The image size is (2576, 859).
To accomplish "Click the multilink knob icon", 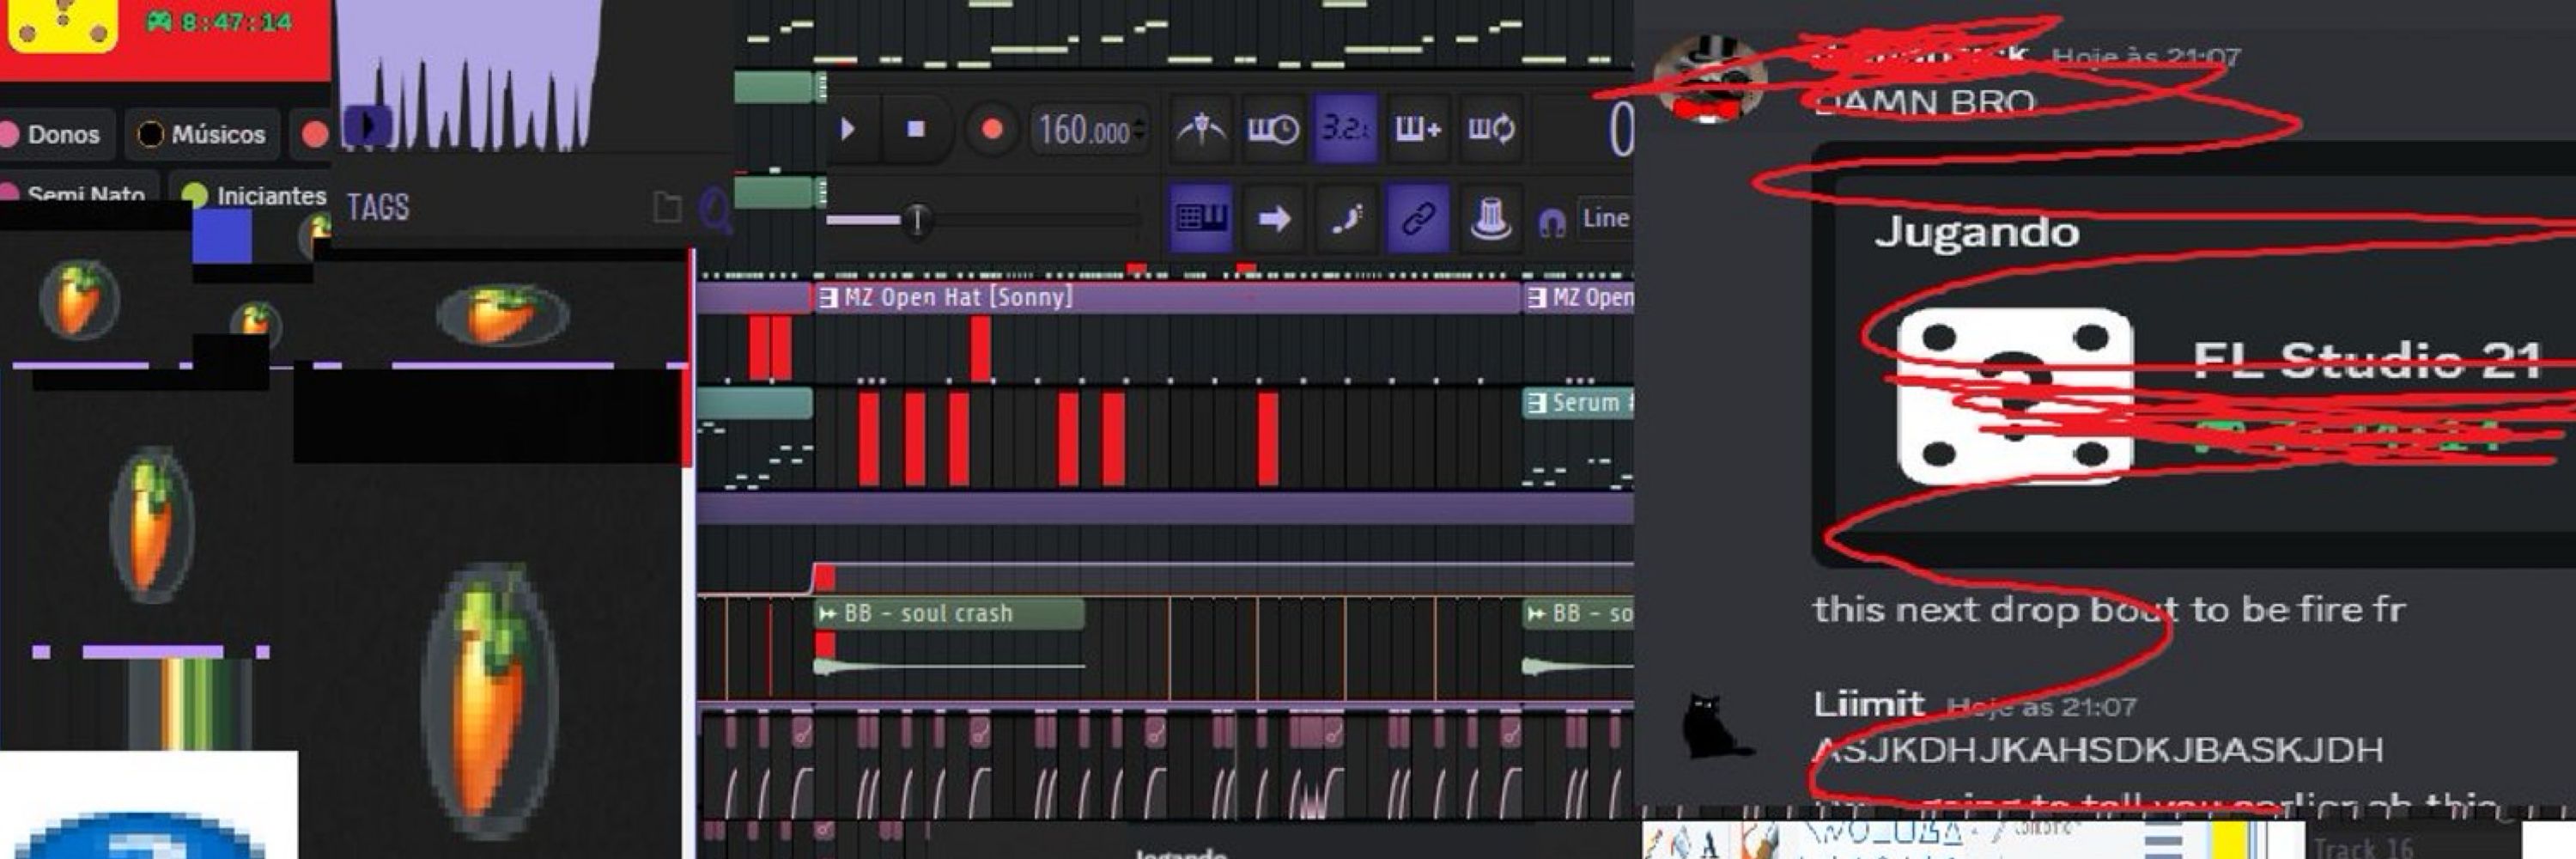I will (x=1490, y=217).
